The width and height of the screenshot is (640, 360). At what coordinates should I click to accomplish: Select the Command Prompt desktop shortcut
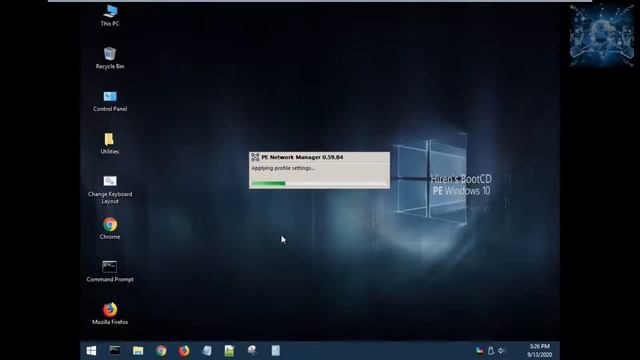coord(110,271)
